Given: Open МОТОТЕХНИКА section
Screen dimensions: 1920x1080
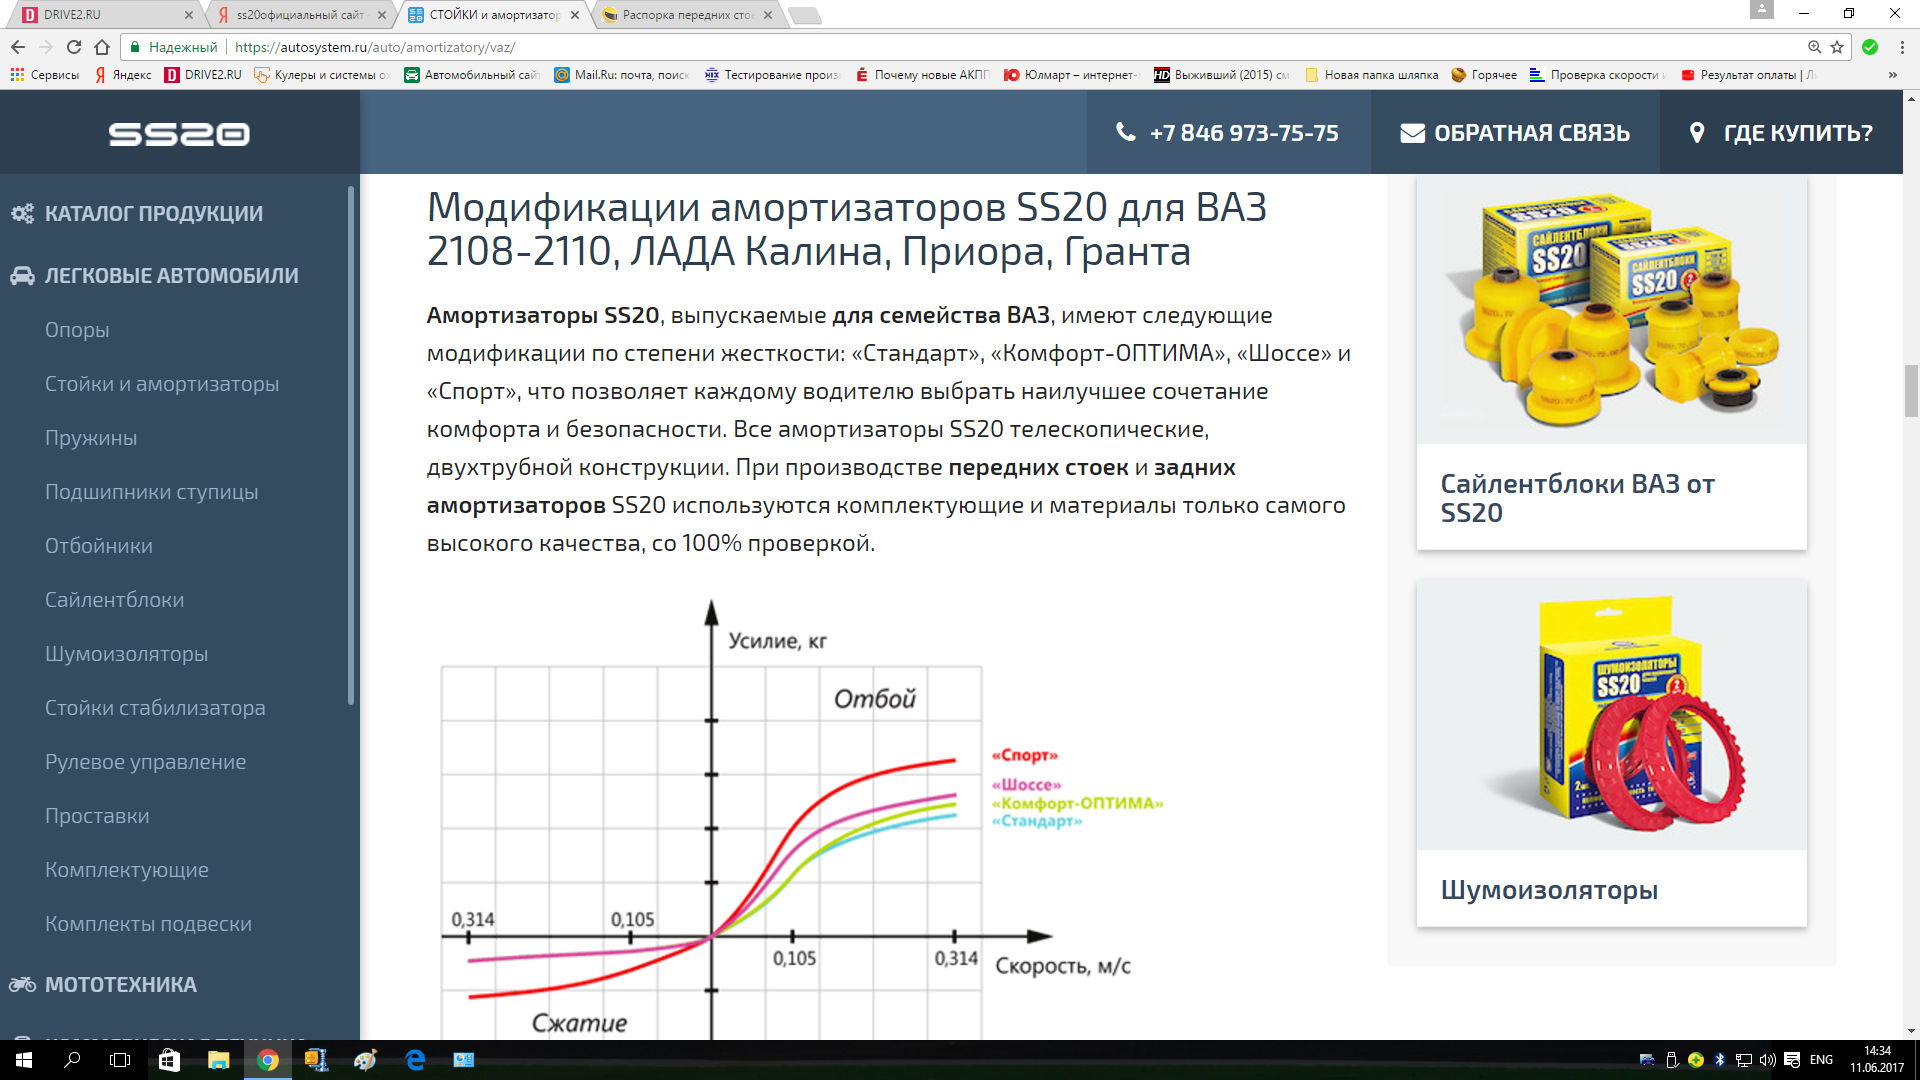Looking at the screenshot, I should click(x=121, y=985).
